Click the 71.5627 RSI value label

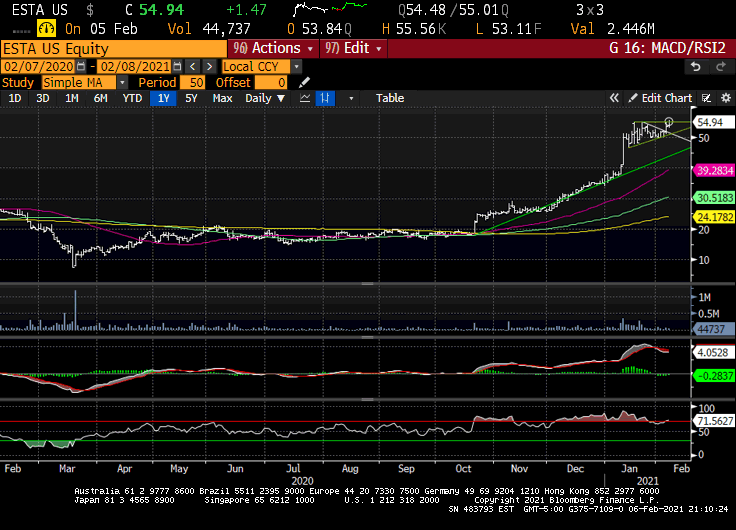click(x=713, y=421)
